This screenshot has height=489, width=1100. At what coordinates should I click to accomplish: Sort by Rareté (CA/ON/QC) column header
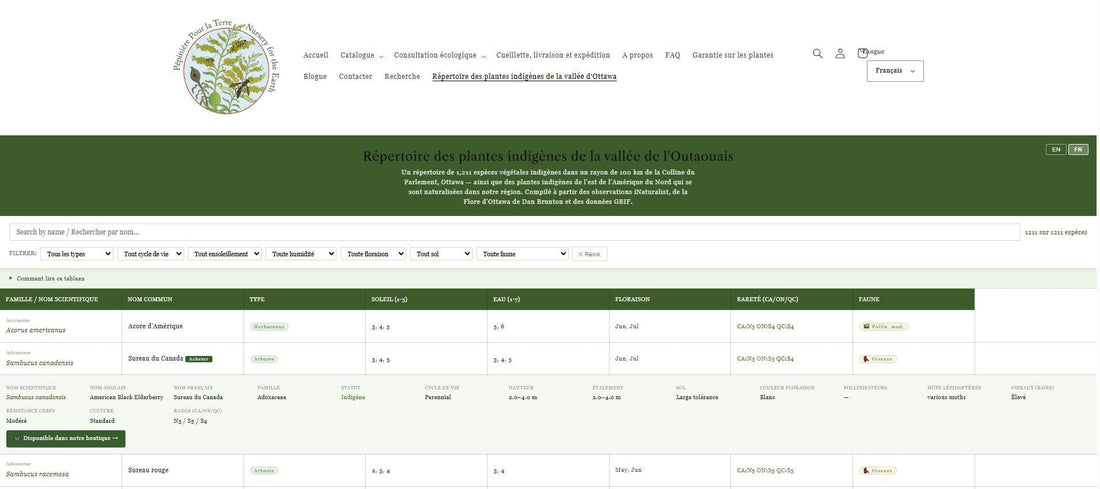[792, 299]
